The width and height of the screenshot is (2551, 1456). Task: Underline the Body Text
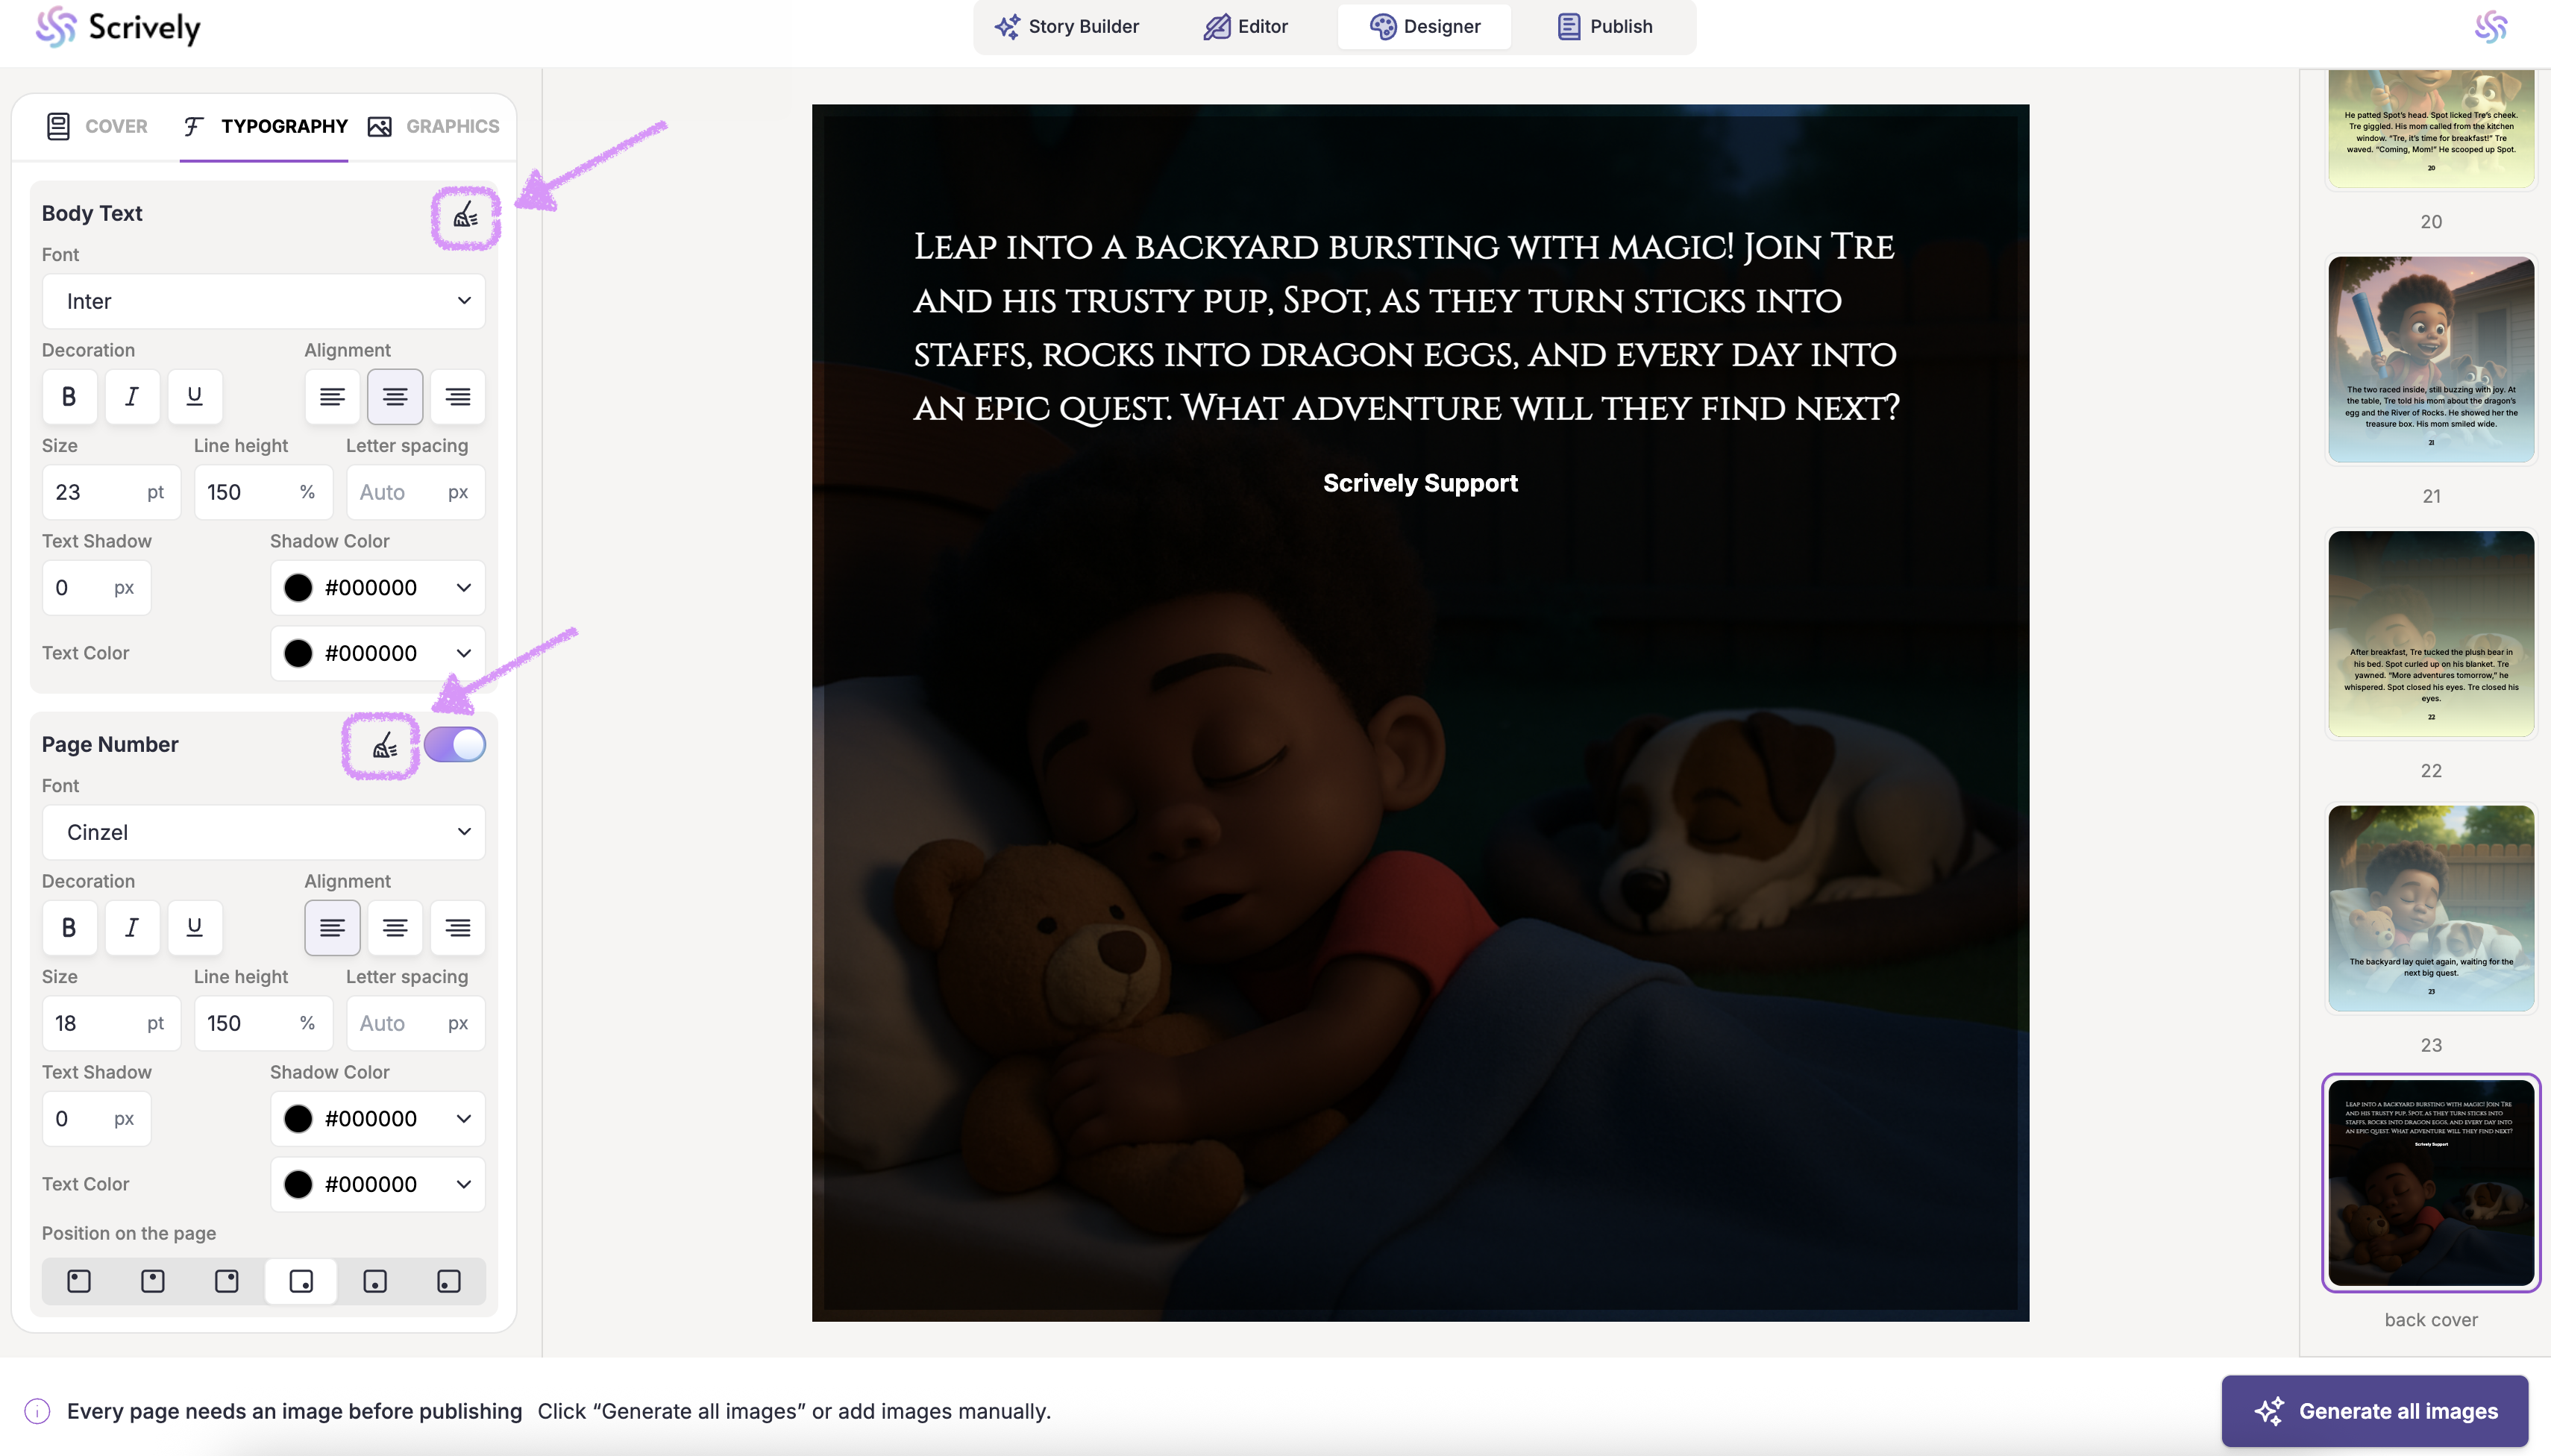(194, 396)
